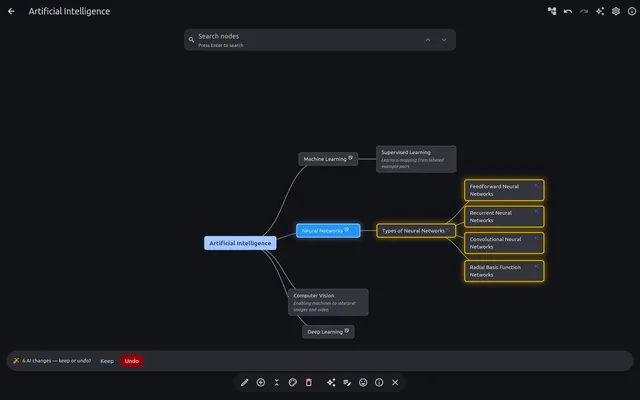Click '6 AI changes — keep or undo?' text

point(57,361)
